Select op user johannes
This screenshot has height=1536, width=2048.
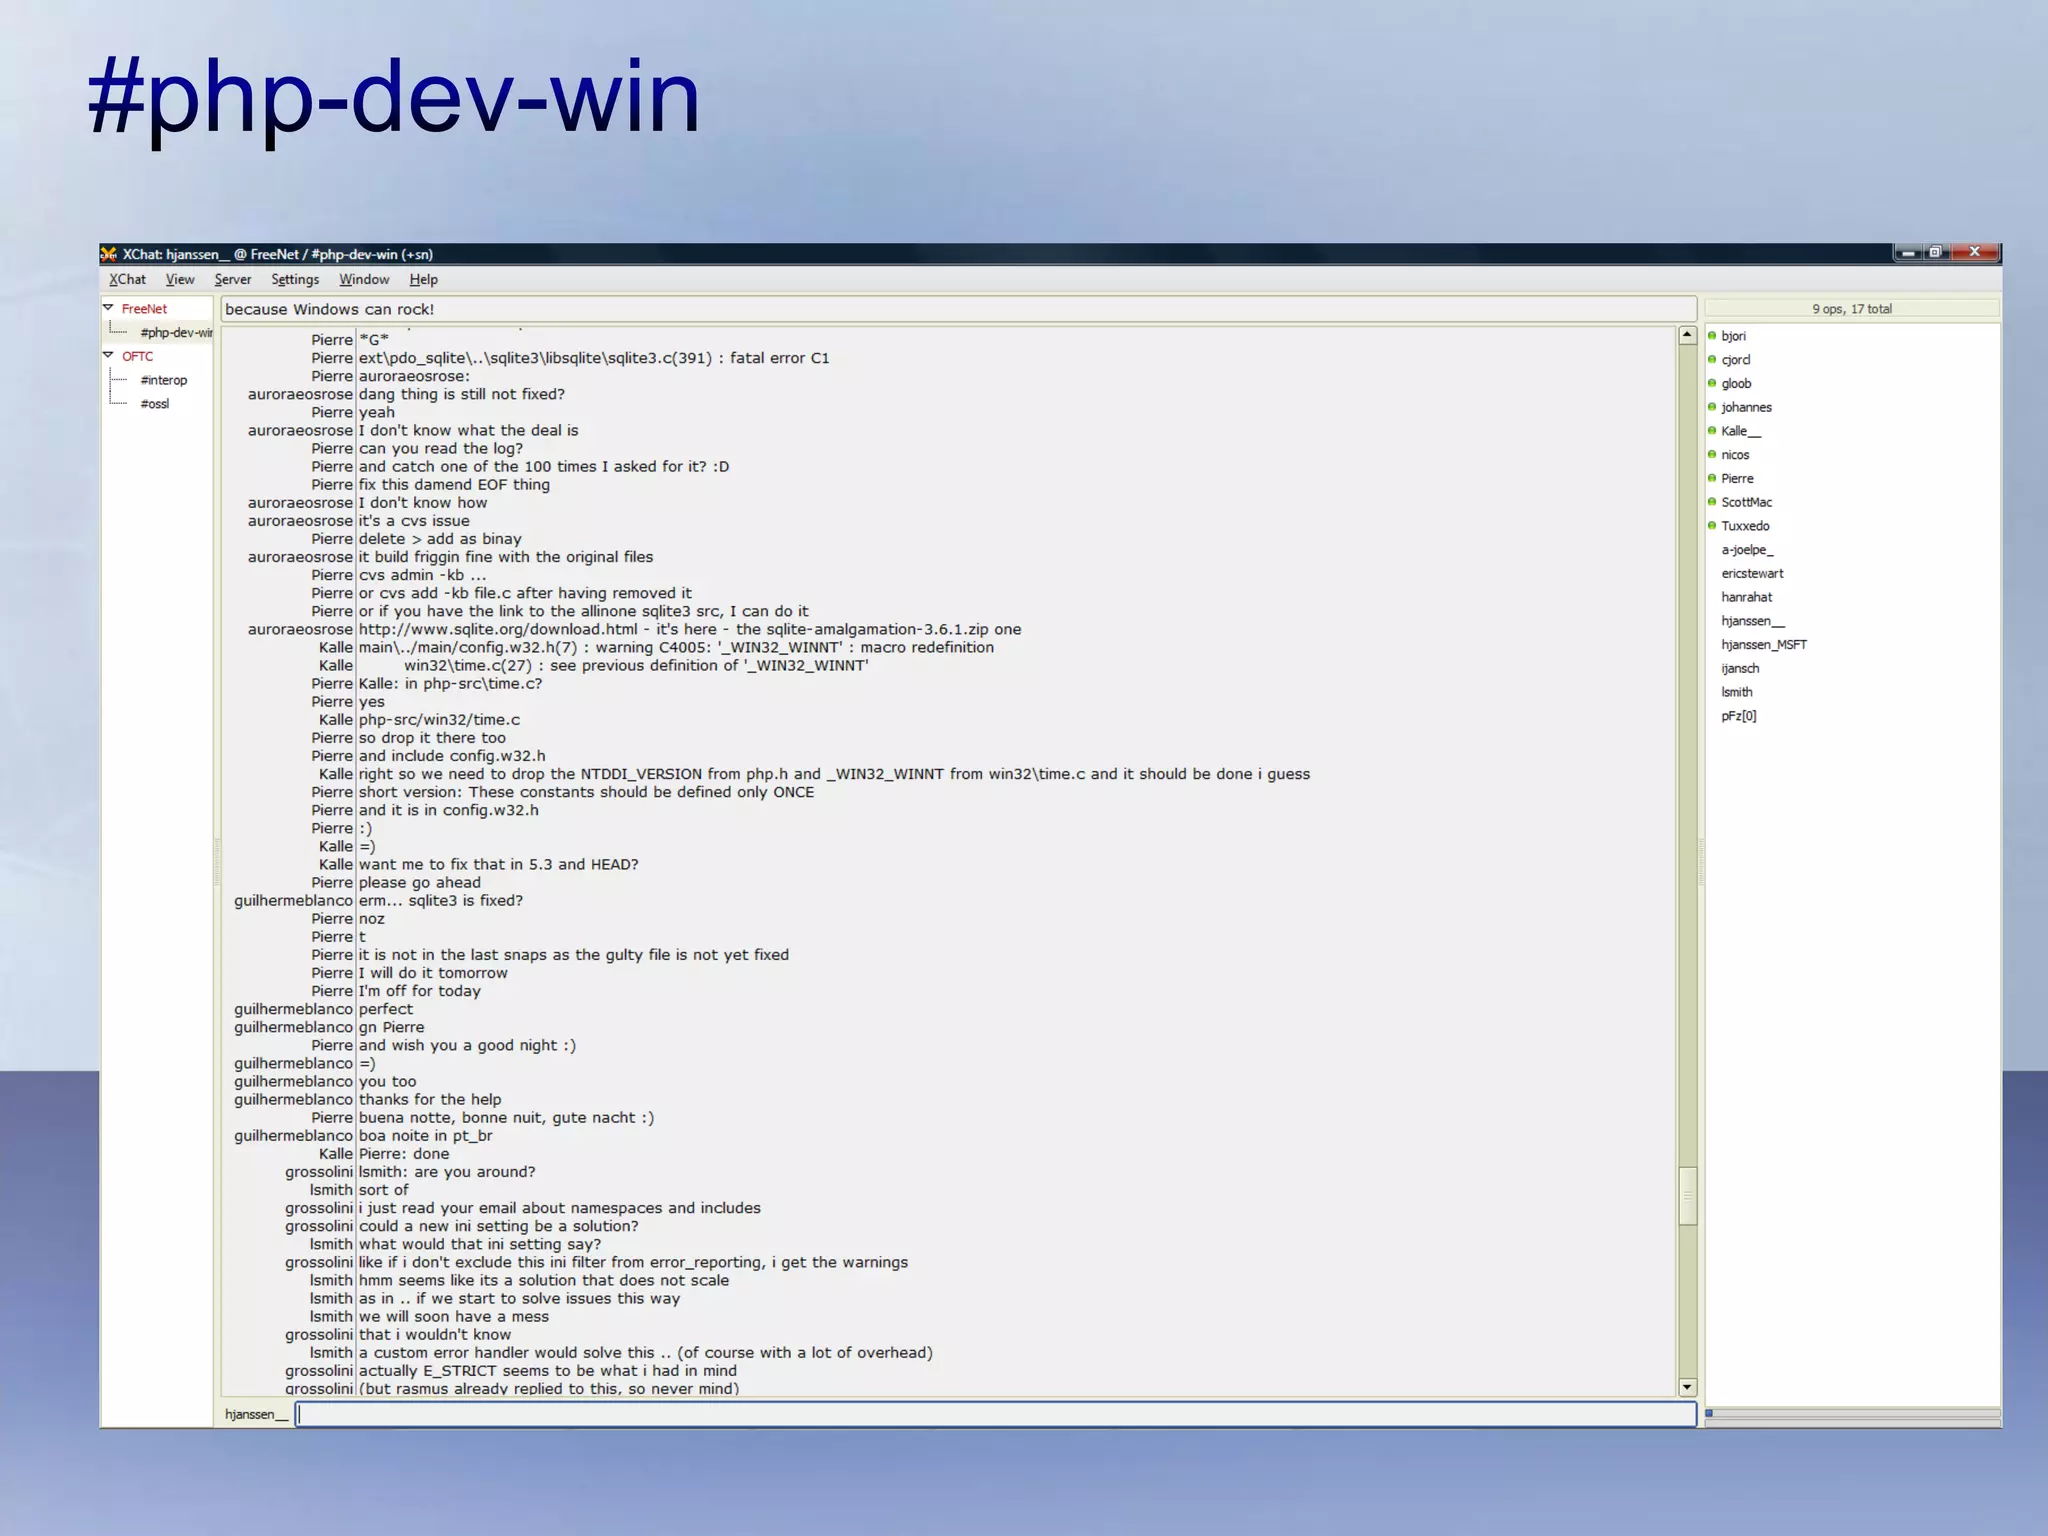[x=1746, y=408]
